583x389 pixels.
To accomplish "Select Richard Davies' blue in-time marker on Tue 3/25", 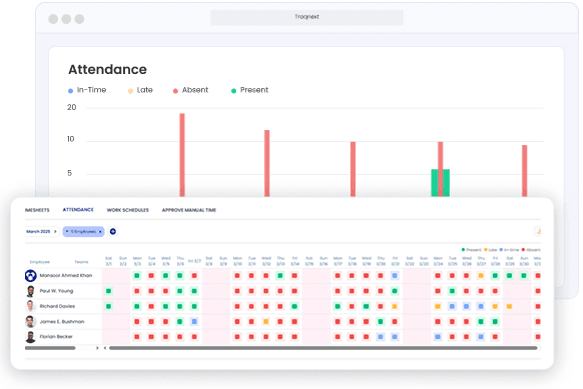I will pos(452,306).
